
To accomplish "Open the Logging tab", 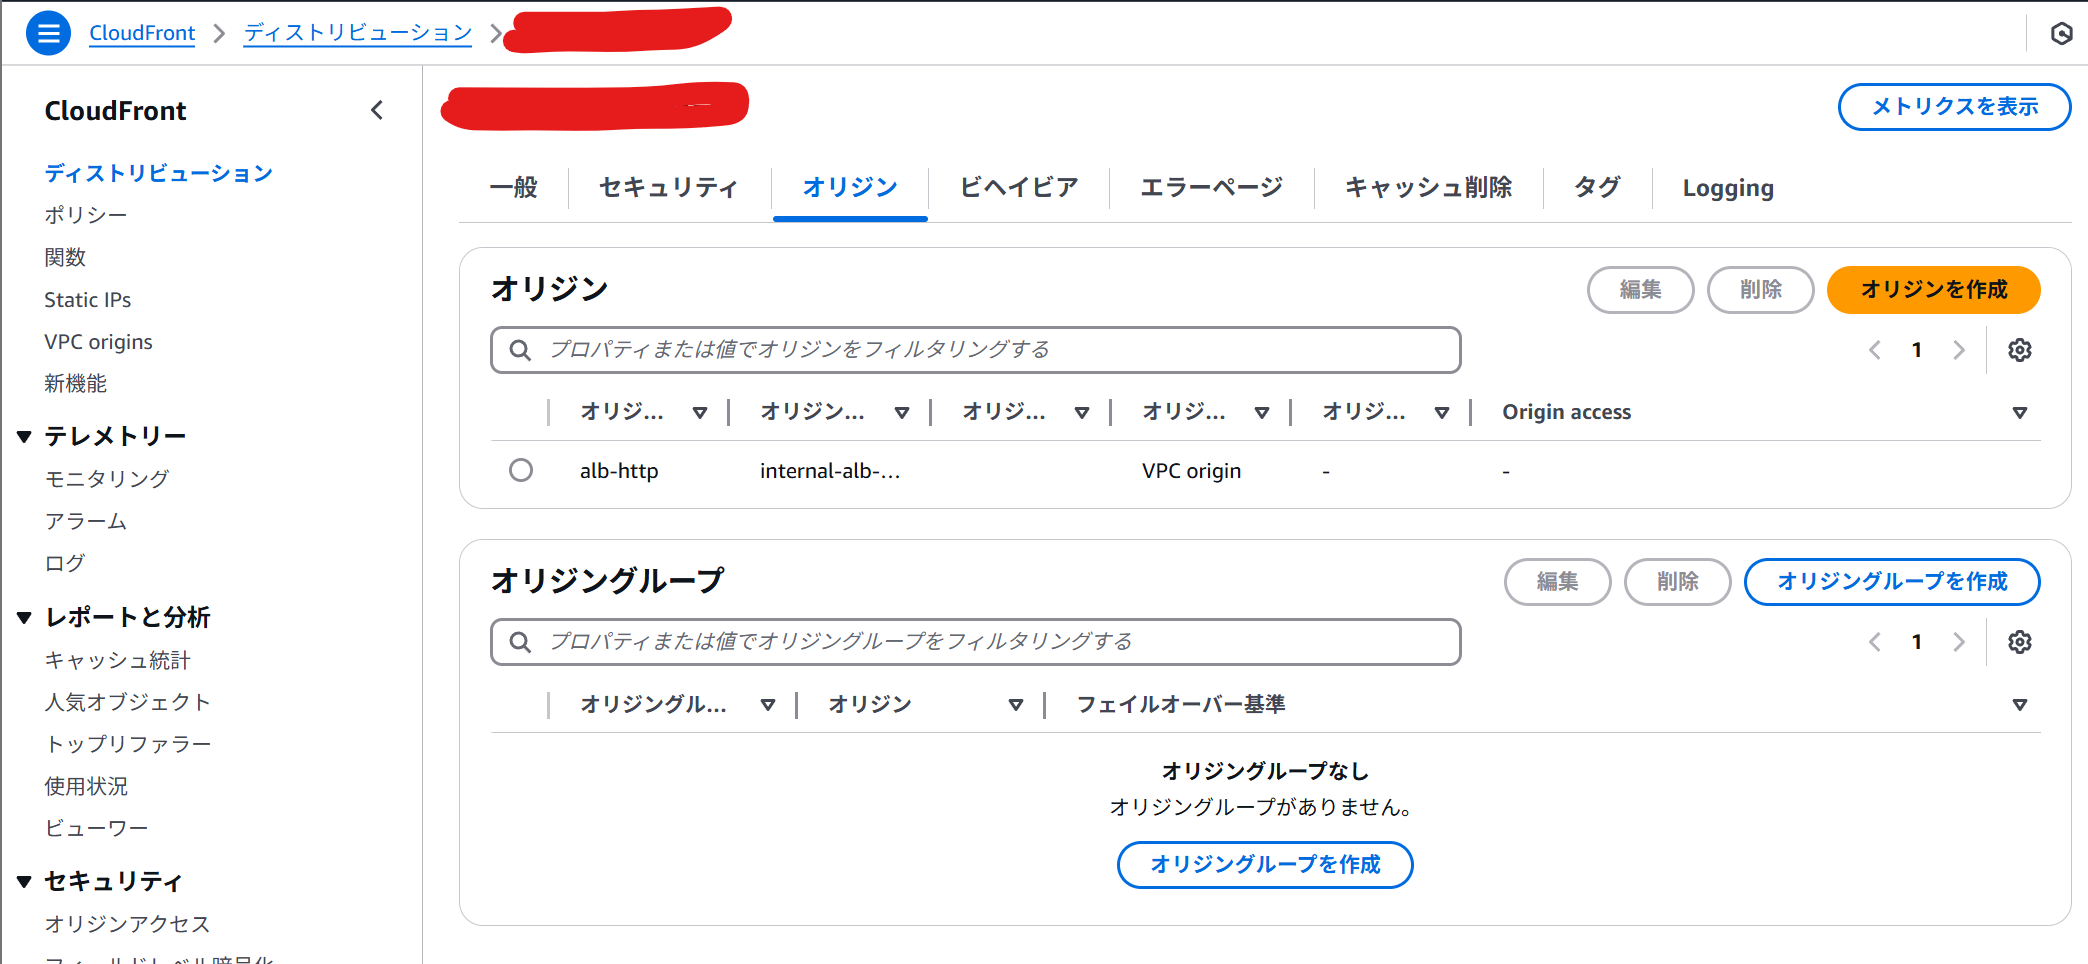I will pyautogui.click(x=1728, y=187).
